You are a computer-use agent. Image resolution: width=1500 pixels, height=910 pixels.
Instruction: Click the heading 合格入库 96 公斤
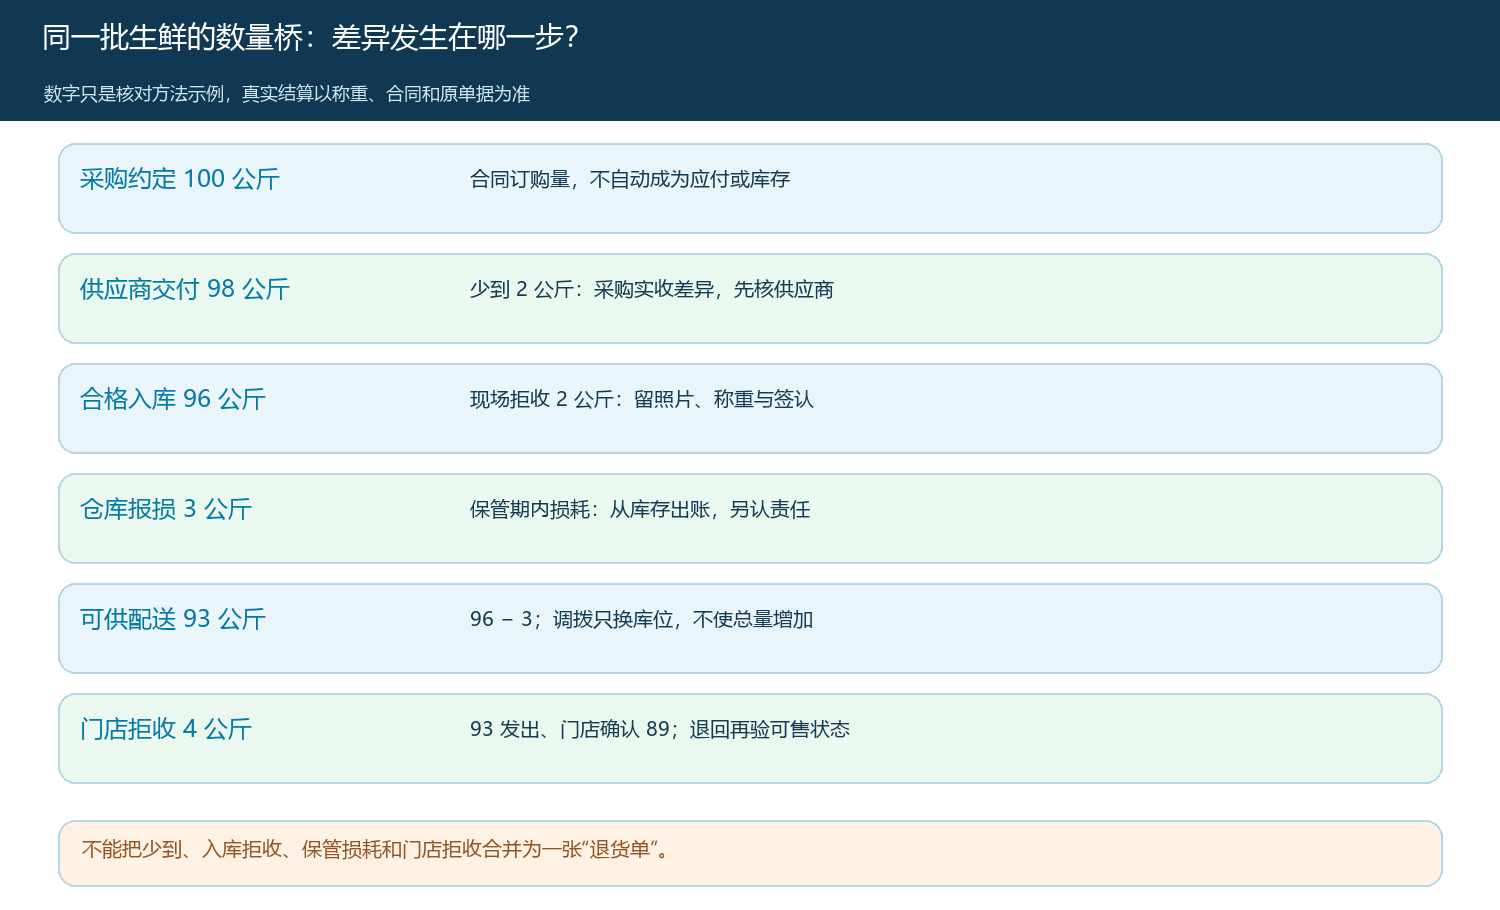point(173,399)
